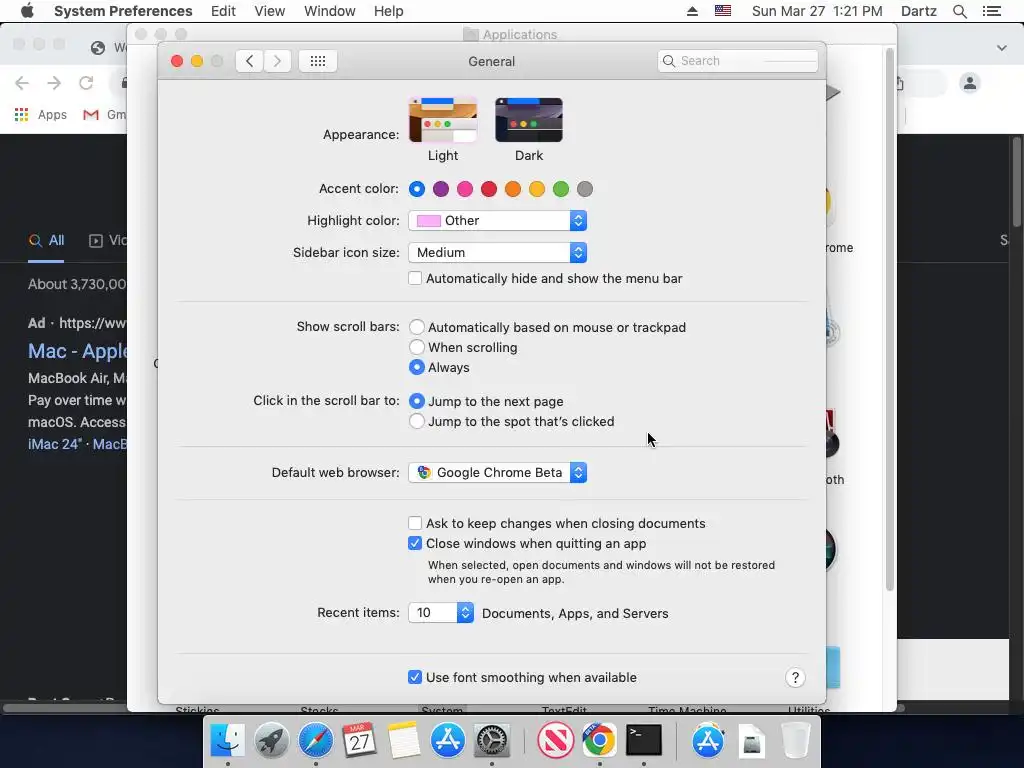The width and height of the screenshot is (1024, 768).
Task: Show all preferences grid button
Action: pyautogui.click(x=318, y=61)
